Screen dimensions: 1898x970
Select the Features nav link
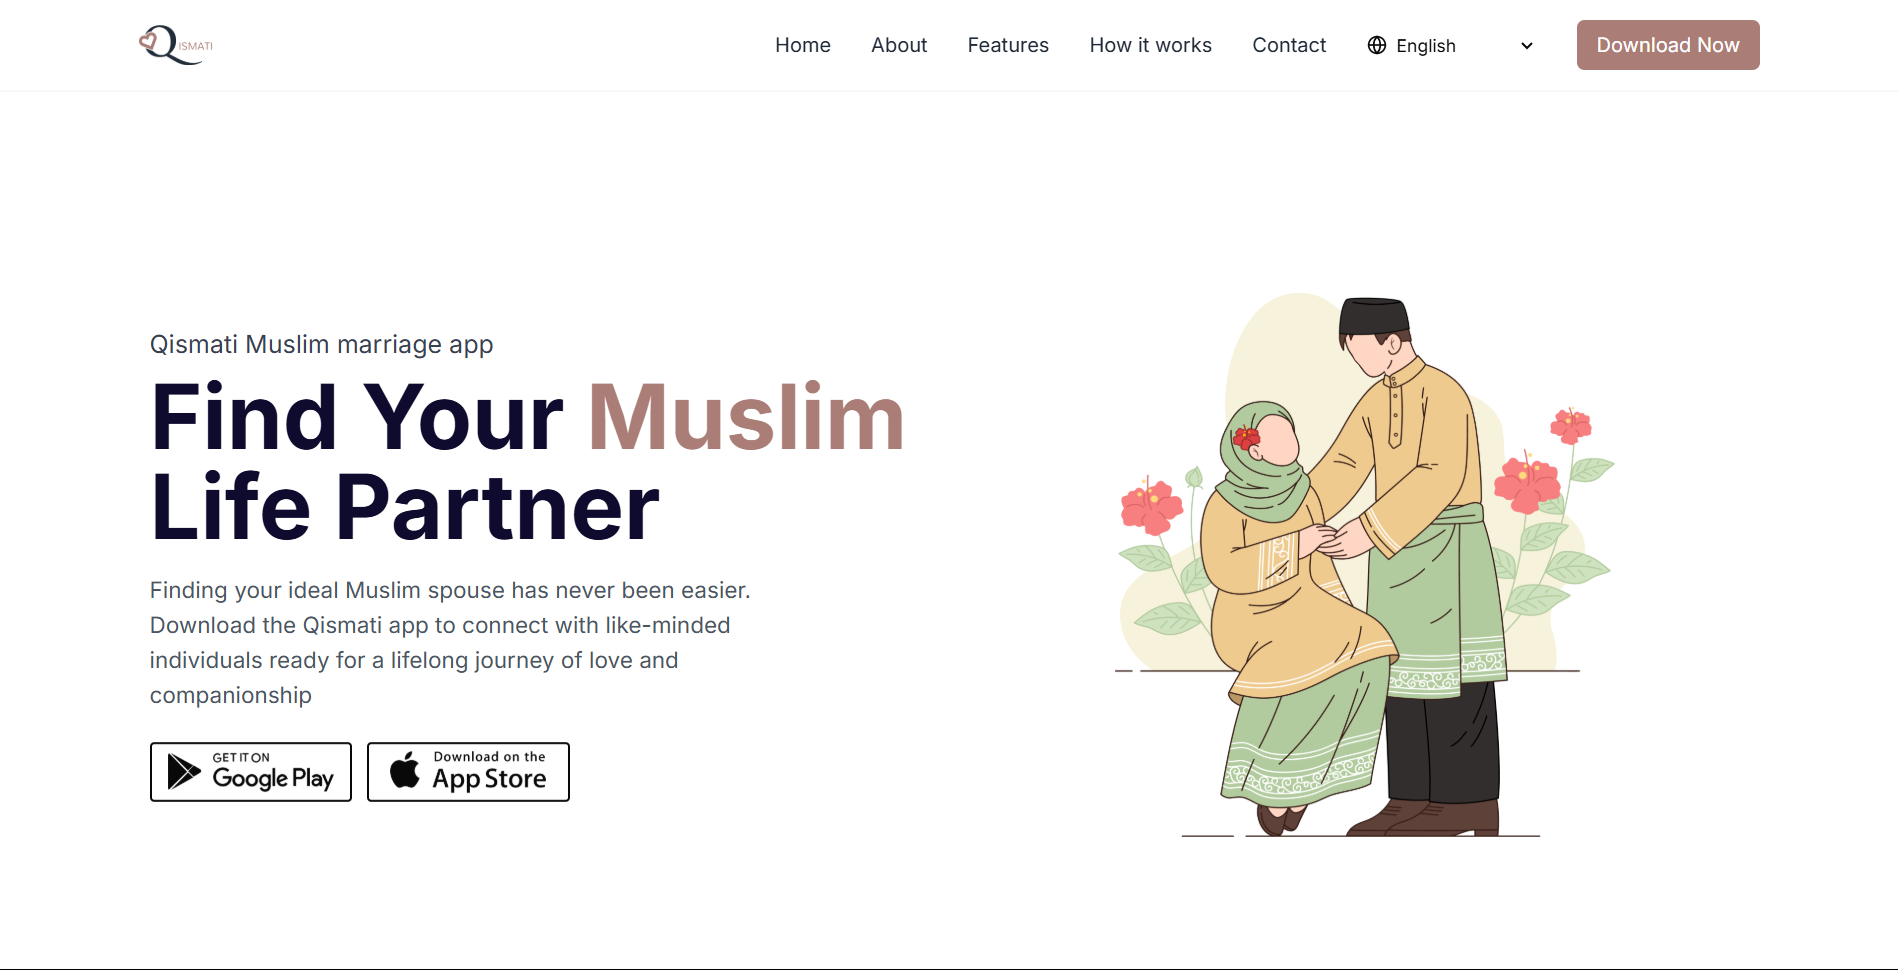pyautogui.click(x=1008, y=45)
